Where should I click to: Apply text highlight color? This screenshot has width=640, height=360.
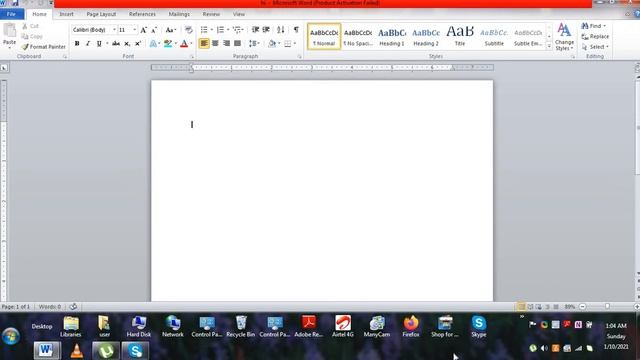(167, 43)
